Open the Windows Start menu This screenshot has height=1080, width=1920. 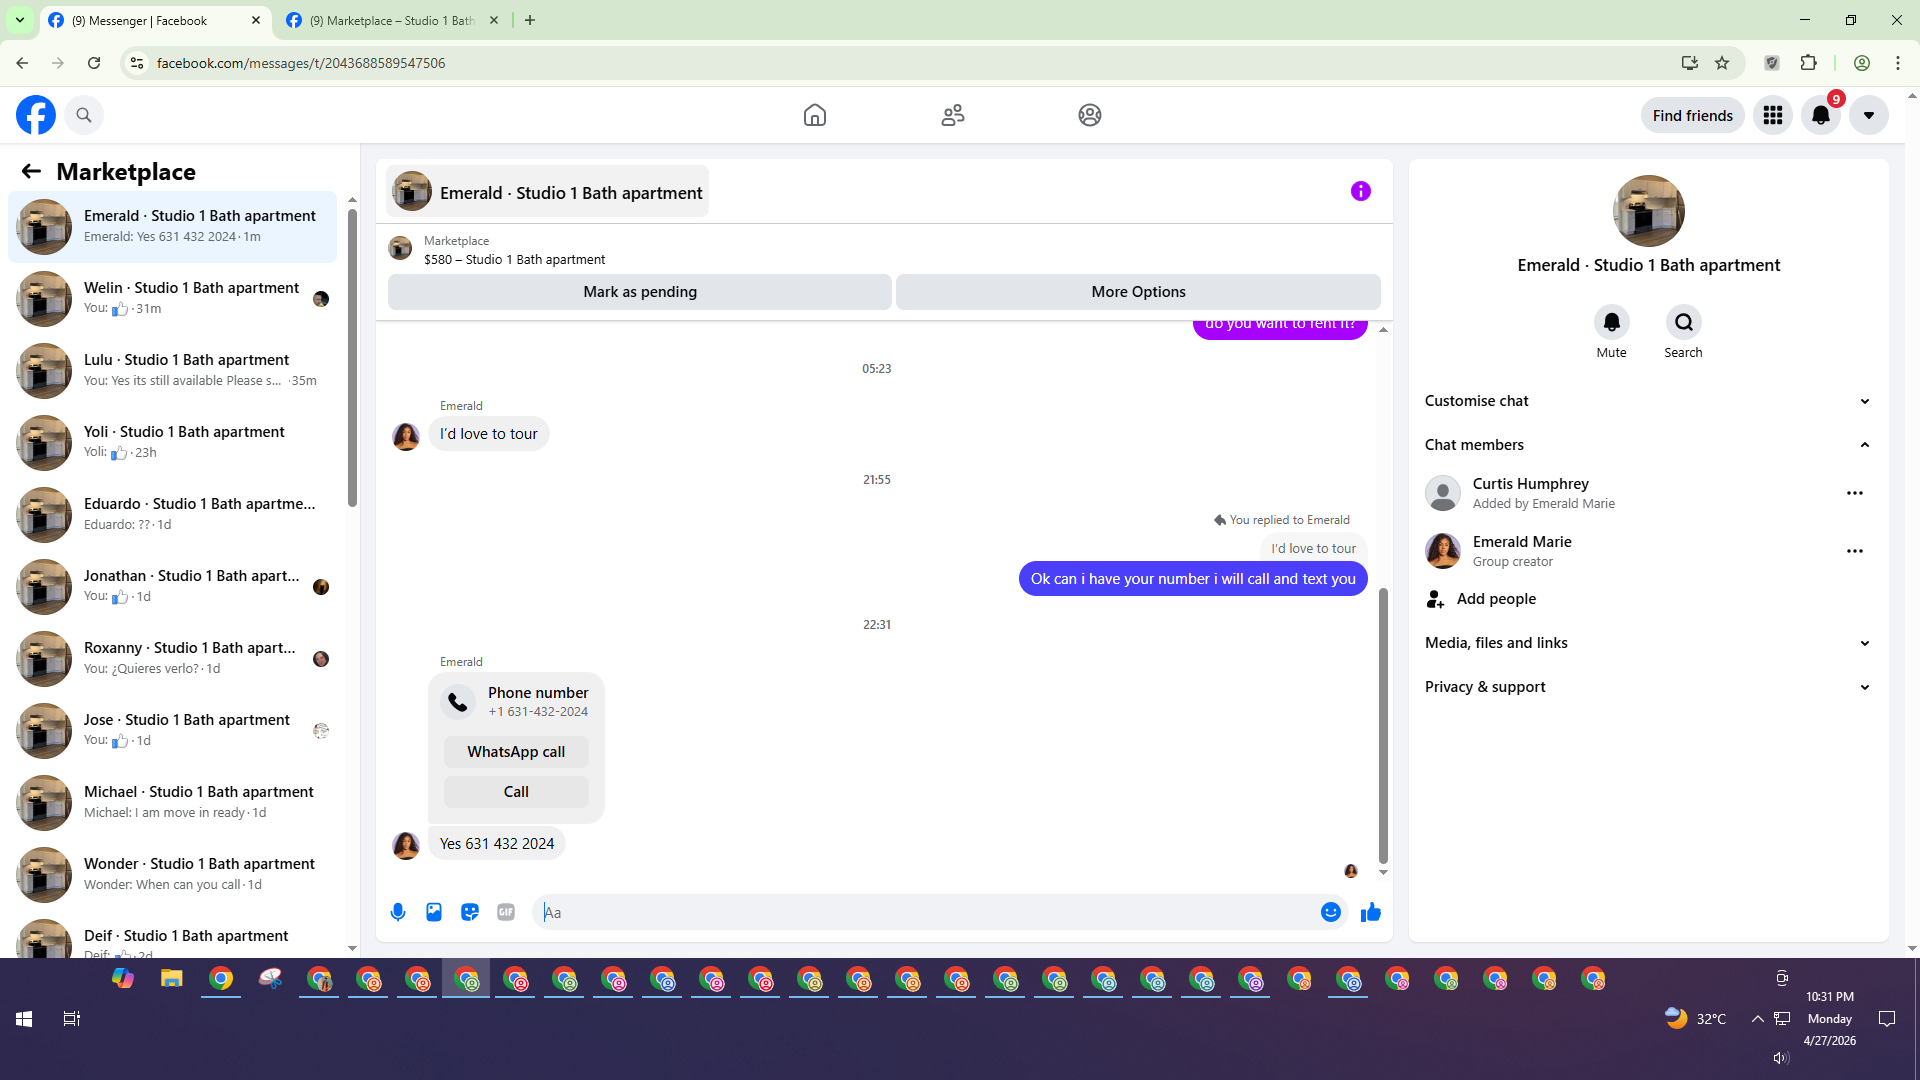click(24, 1019)
